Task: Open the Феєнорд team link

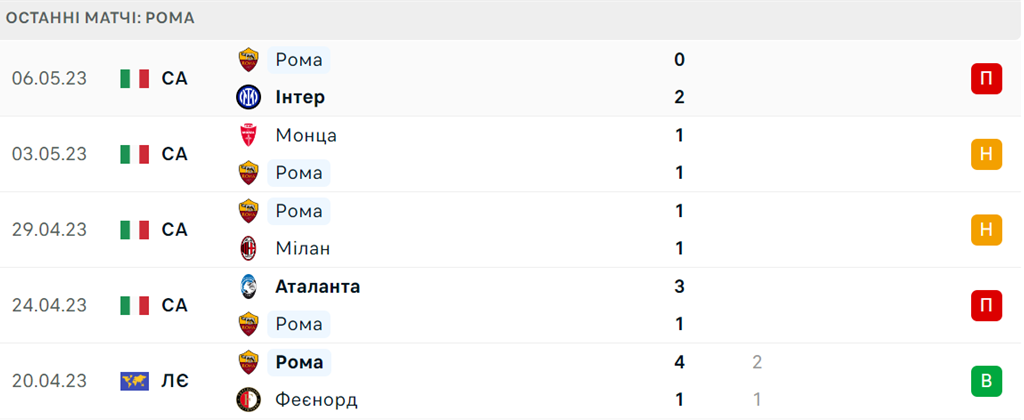Action: tap(315, 400)
